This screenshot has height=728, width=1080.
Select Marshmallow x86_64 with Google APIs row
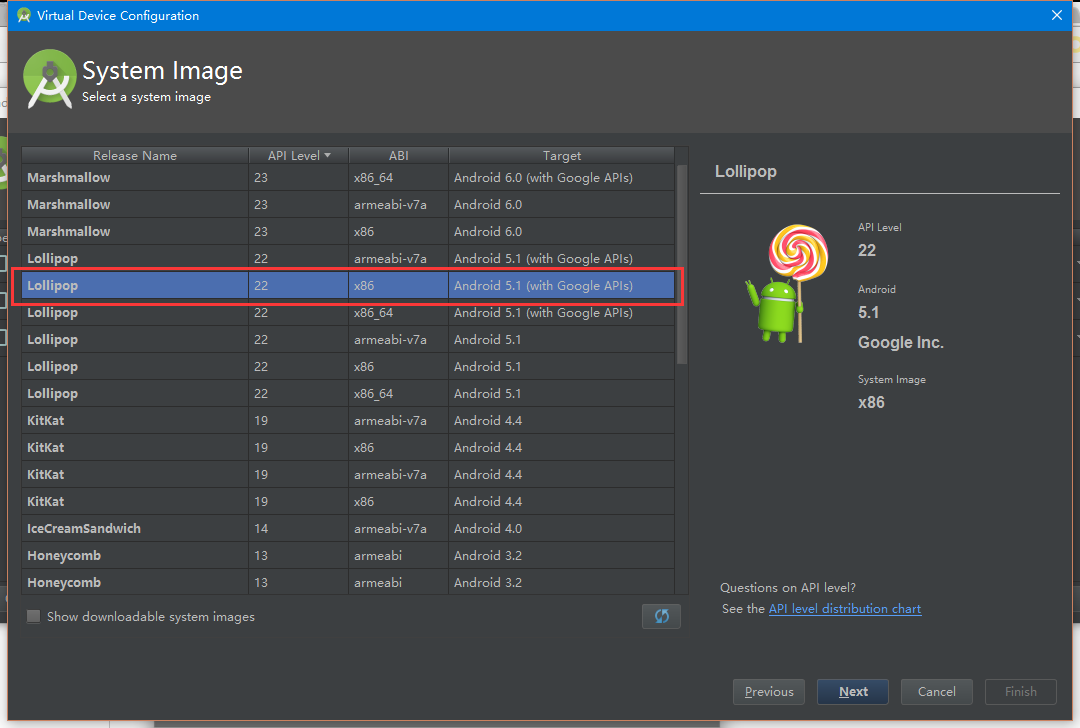click(x=348, y=178)
